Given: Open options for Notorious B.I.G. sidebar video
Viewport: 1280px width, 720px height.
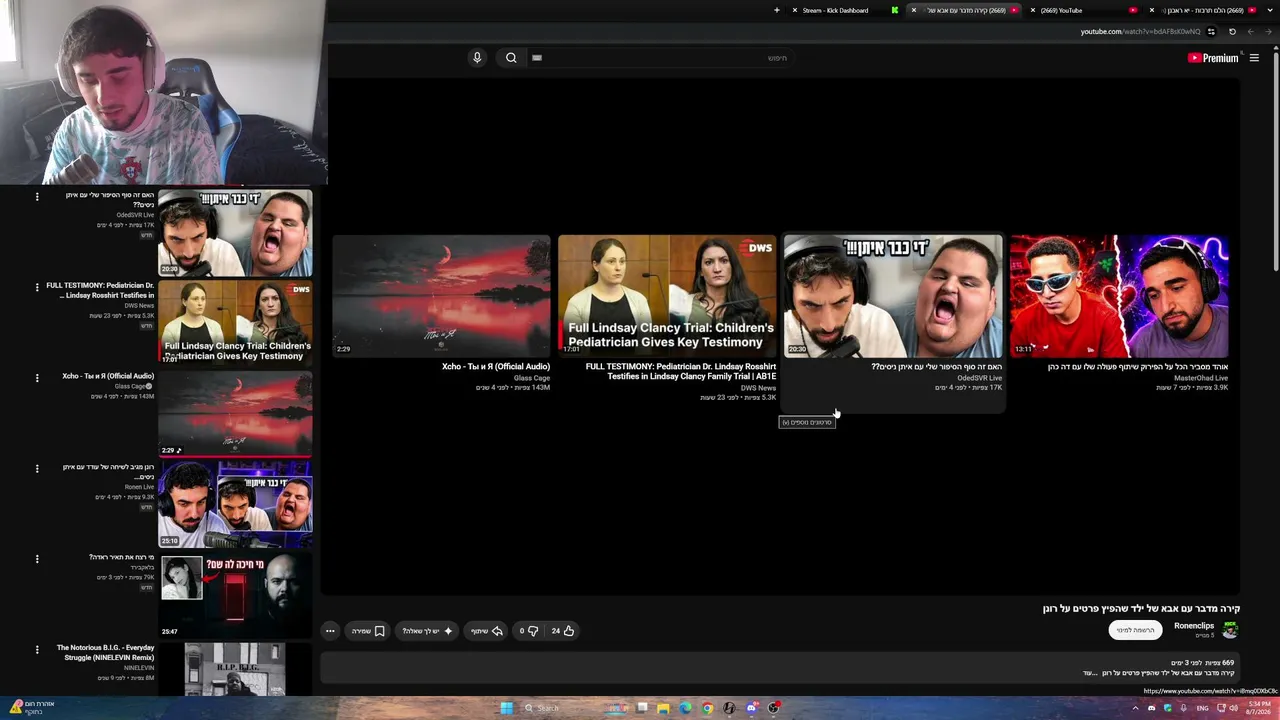Looking at the screenshot, I should pyautogui.click(x=37, y=649).
